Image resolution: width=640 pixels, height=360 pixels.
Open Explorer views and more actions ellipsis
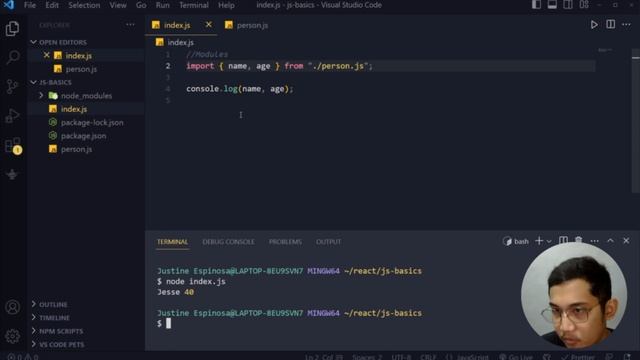130,25
